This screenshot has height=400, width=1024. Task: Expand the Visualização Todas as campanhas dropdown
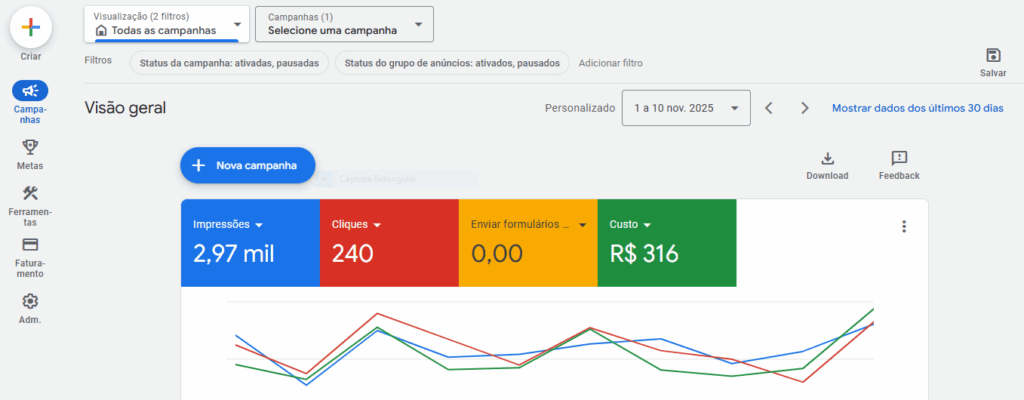tap(166, 24)
